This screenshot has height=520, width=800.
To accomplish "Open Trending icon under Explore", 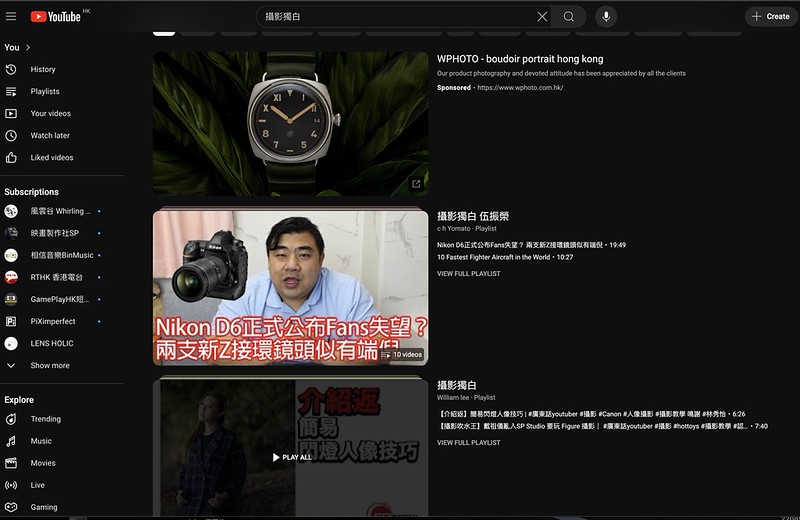I will (11, 419).
